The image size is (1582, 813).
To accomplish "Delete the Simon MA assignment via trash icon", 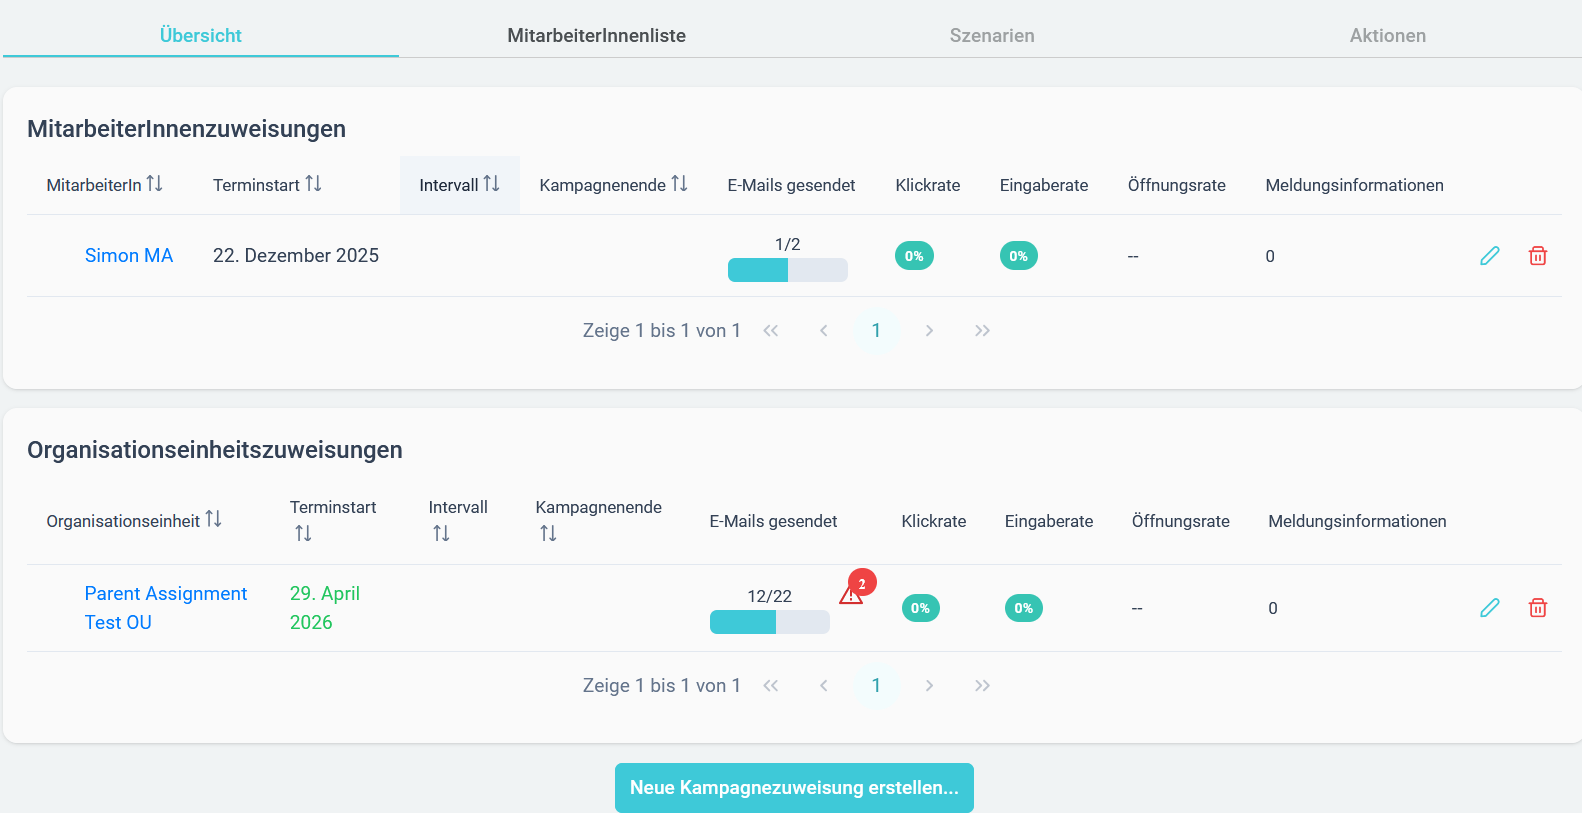I will pos(1538,256).
